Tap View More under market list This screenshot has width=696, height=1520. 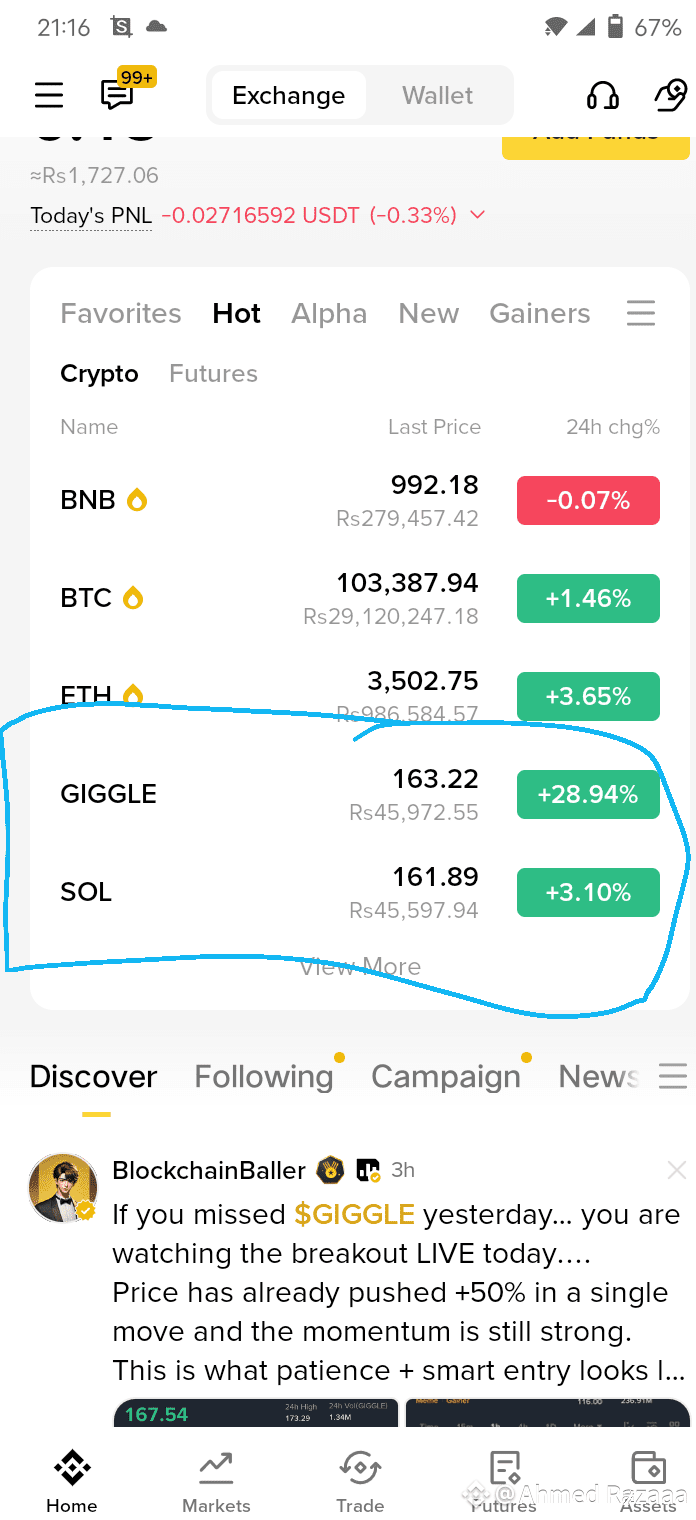[360, 967]
